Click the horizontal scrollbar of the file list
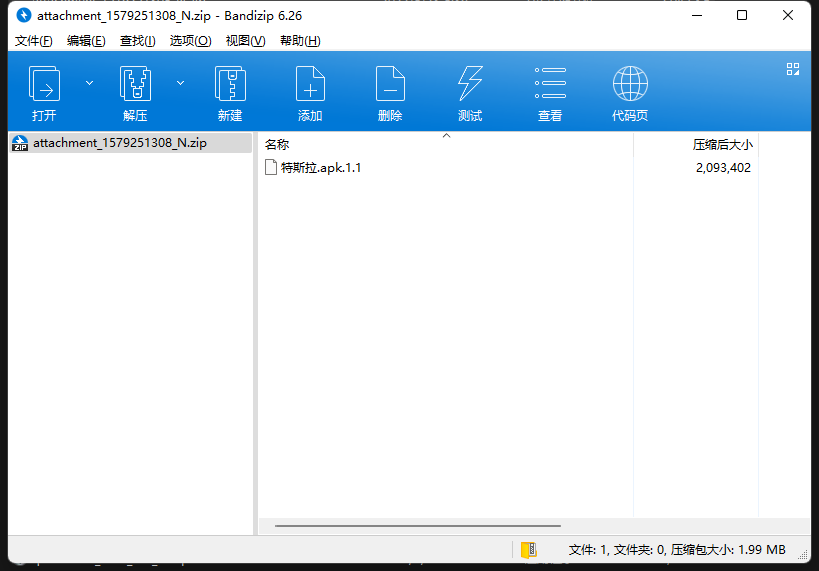 click(x=418, y=526)
